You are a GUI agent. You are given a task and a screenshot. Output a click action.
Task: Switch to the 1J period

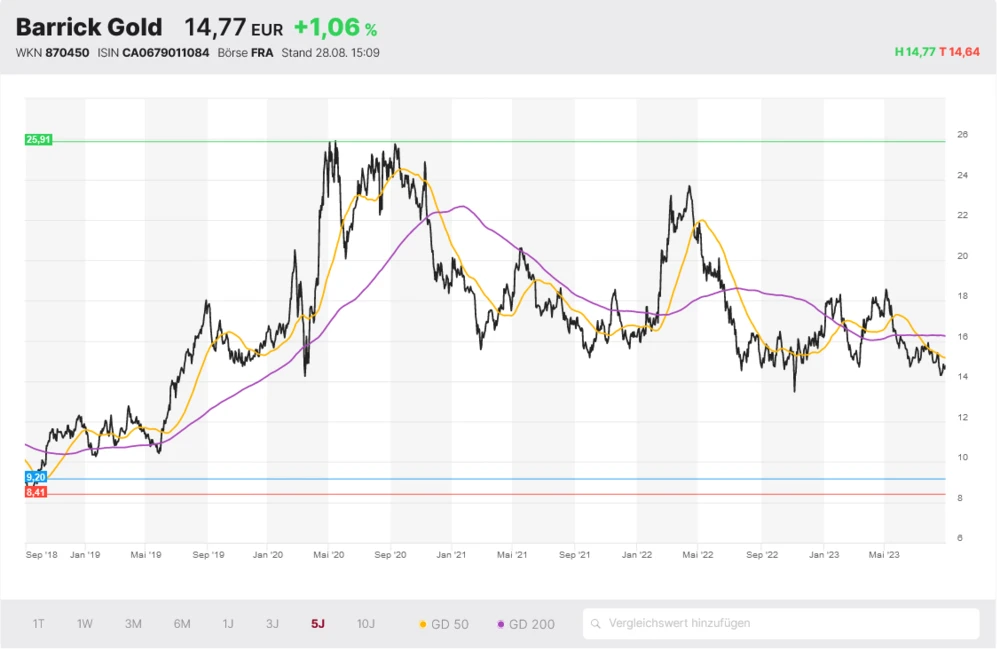tap(228, 624)
